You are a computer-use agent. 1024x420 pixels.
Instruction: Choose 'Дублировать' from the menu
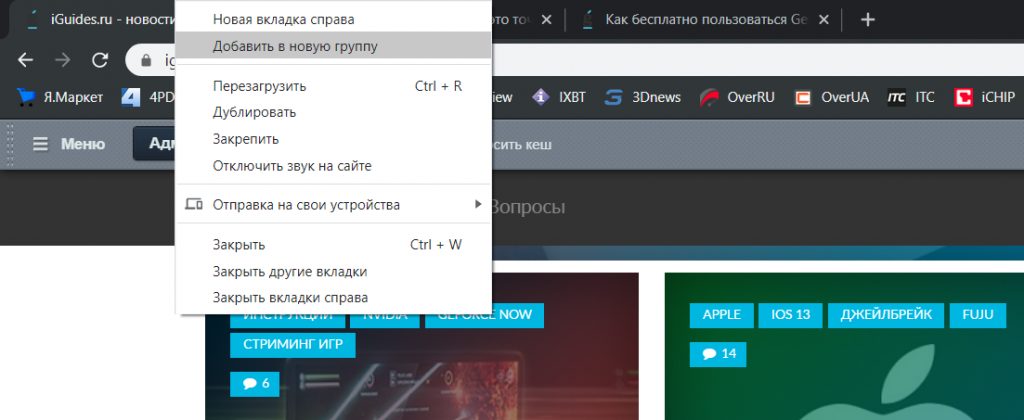click(x=334, y=112)
